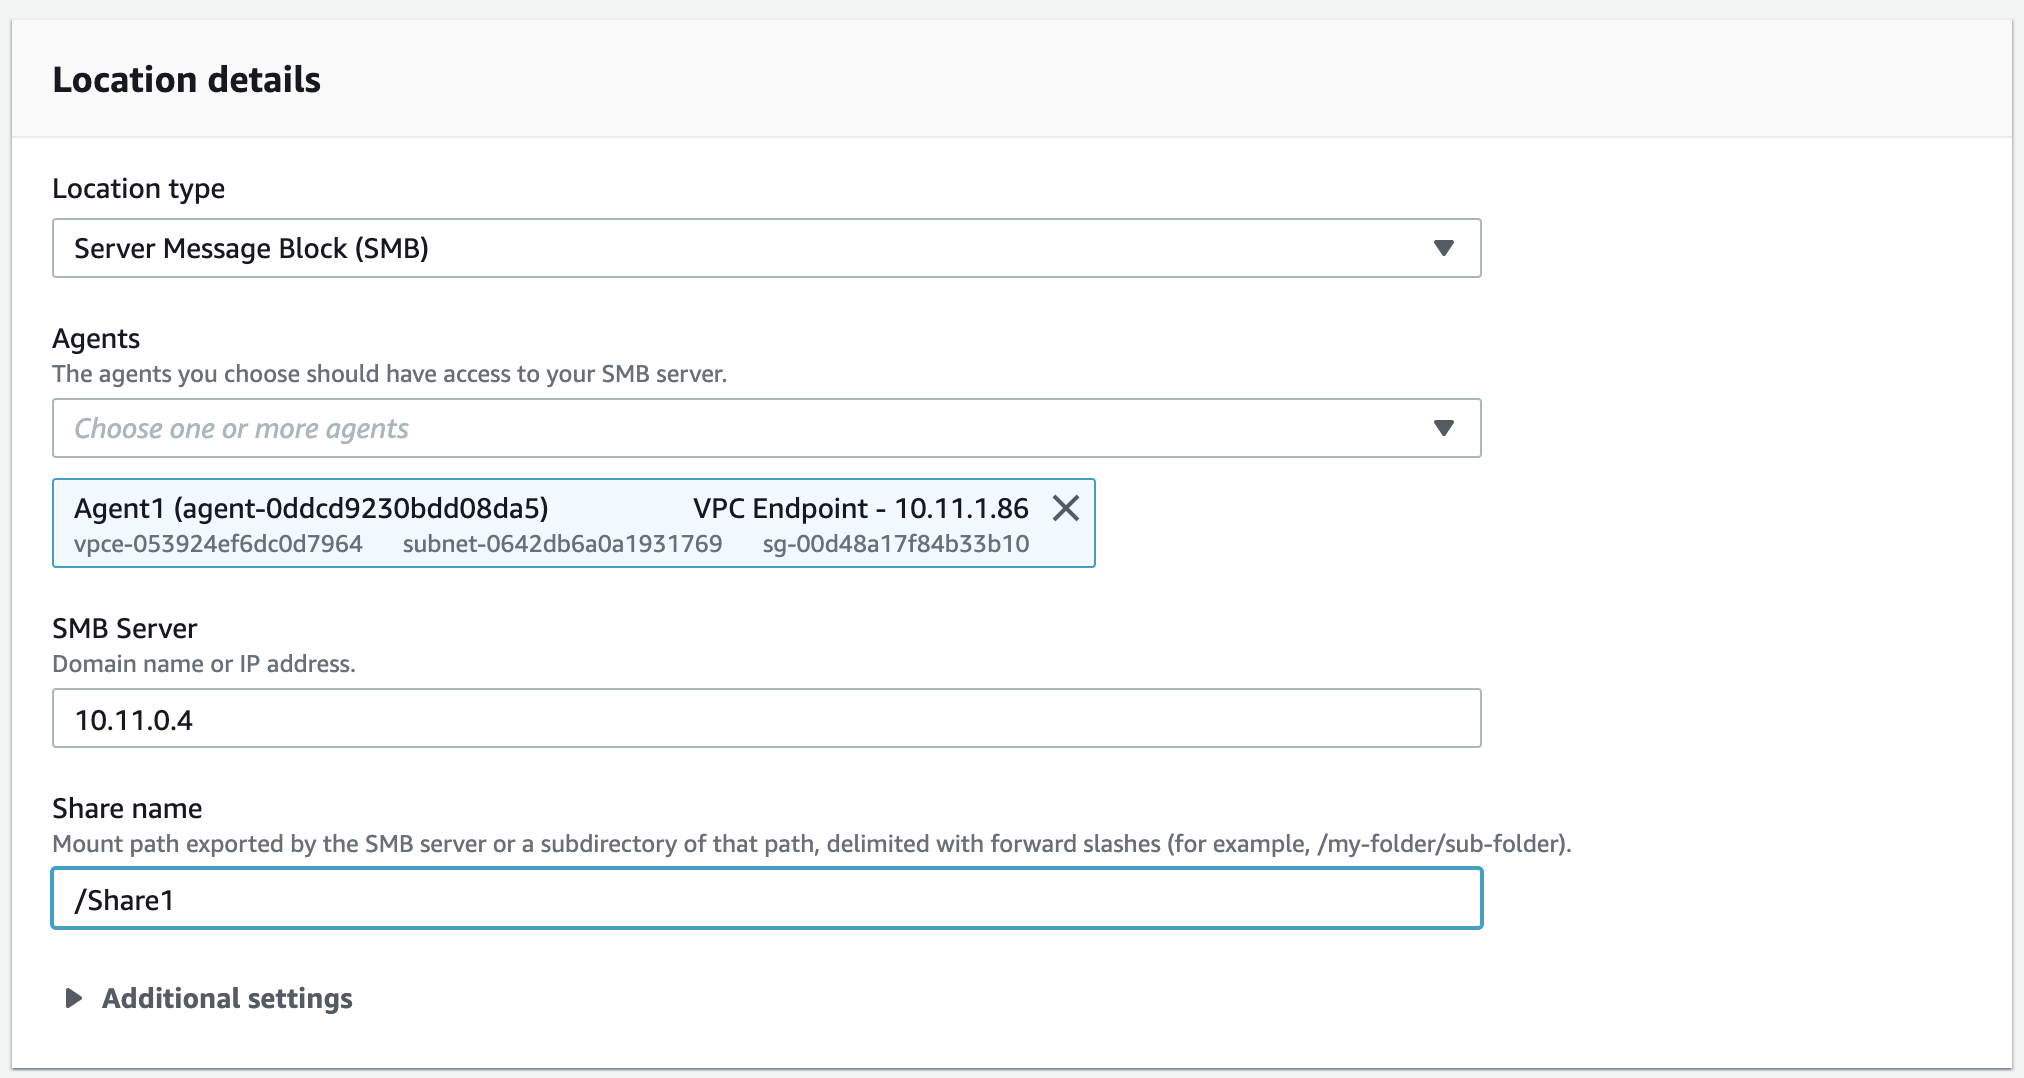The height and width of the screenshot is (1078, 2024).
Task: Click the Share name field label
Action: coord(127,808)
